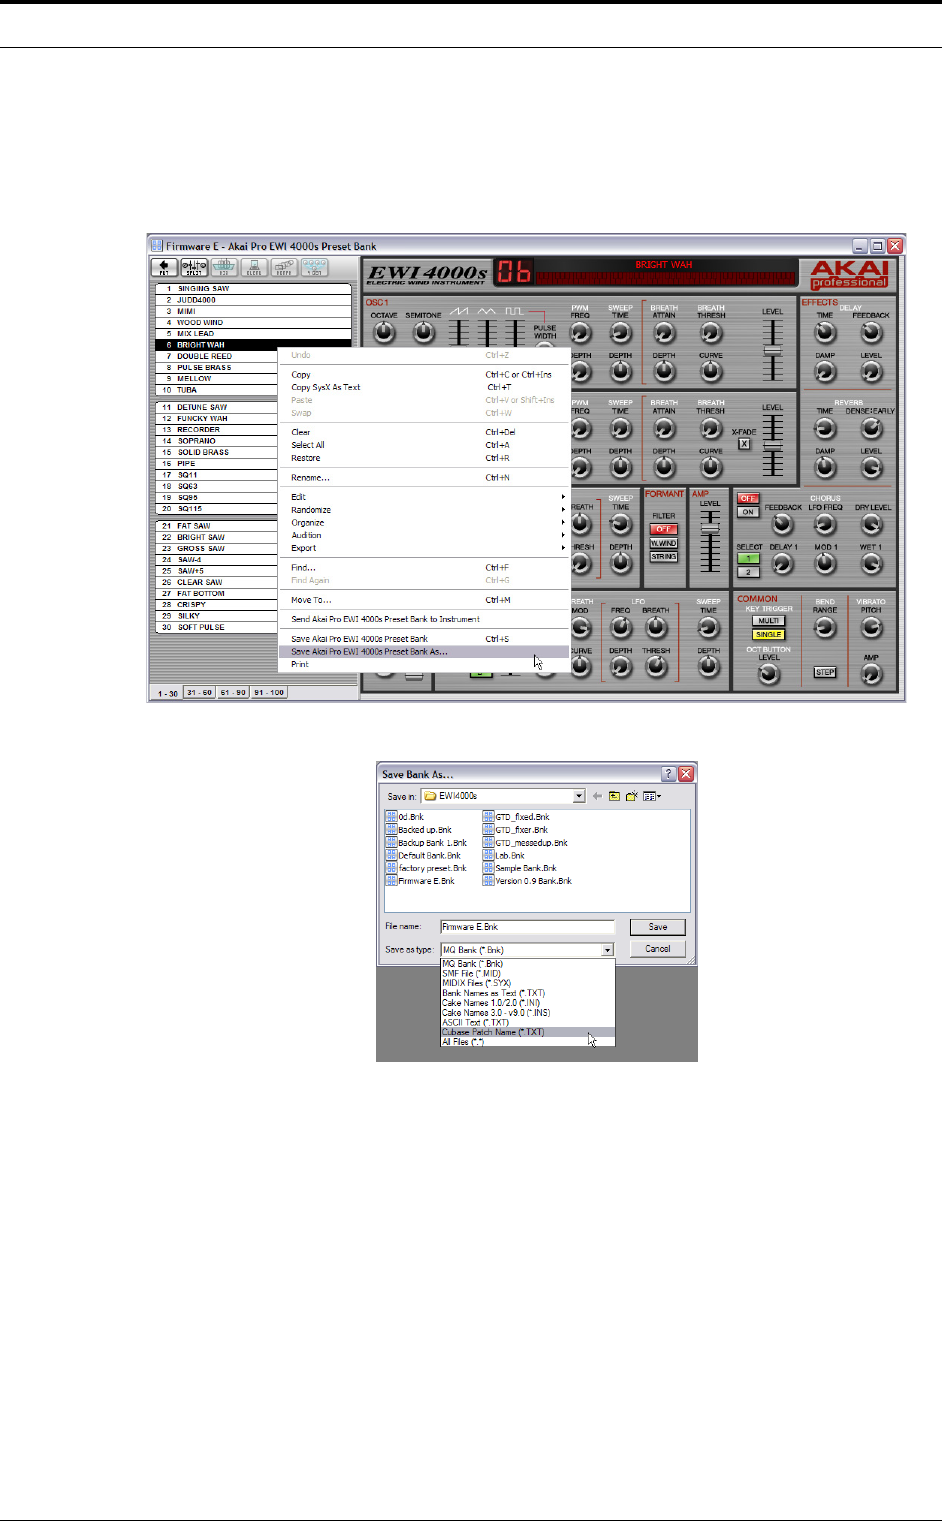Select Chorus voice 1 button
This screenshot has height=1521, width=942.
pyautogui.click(x=748, y=559)
